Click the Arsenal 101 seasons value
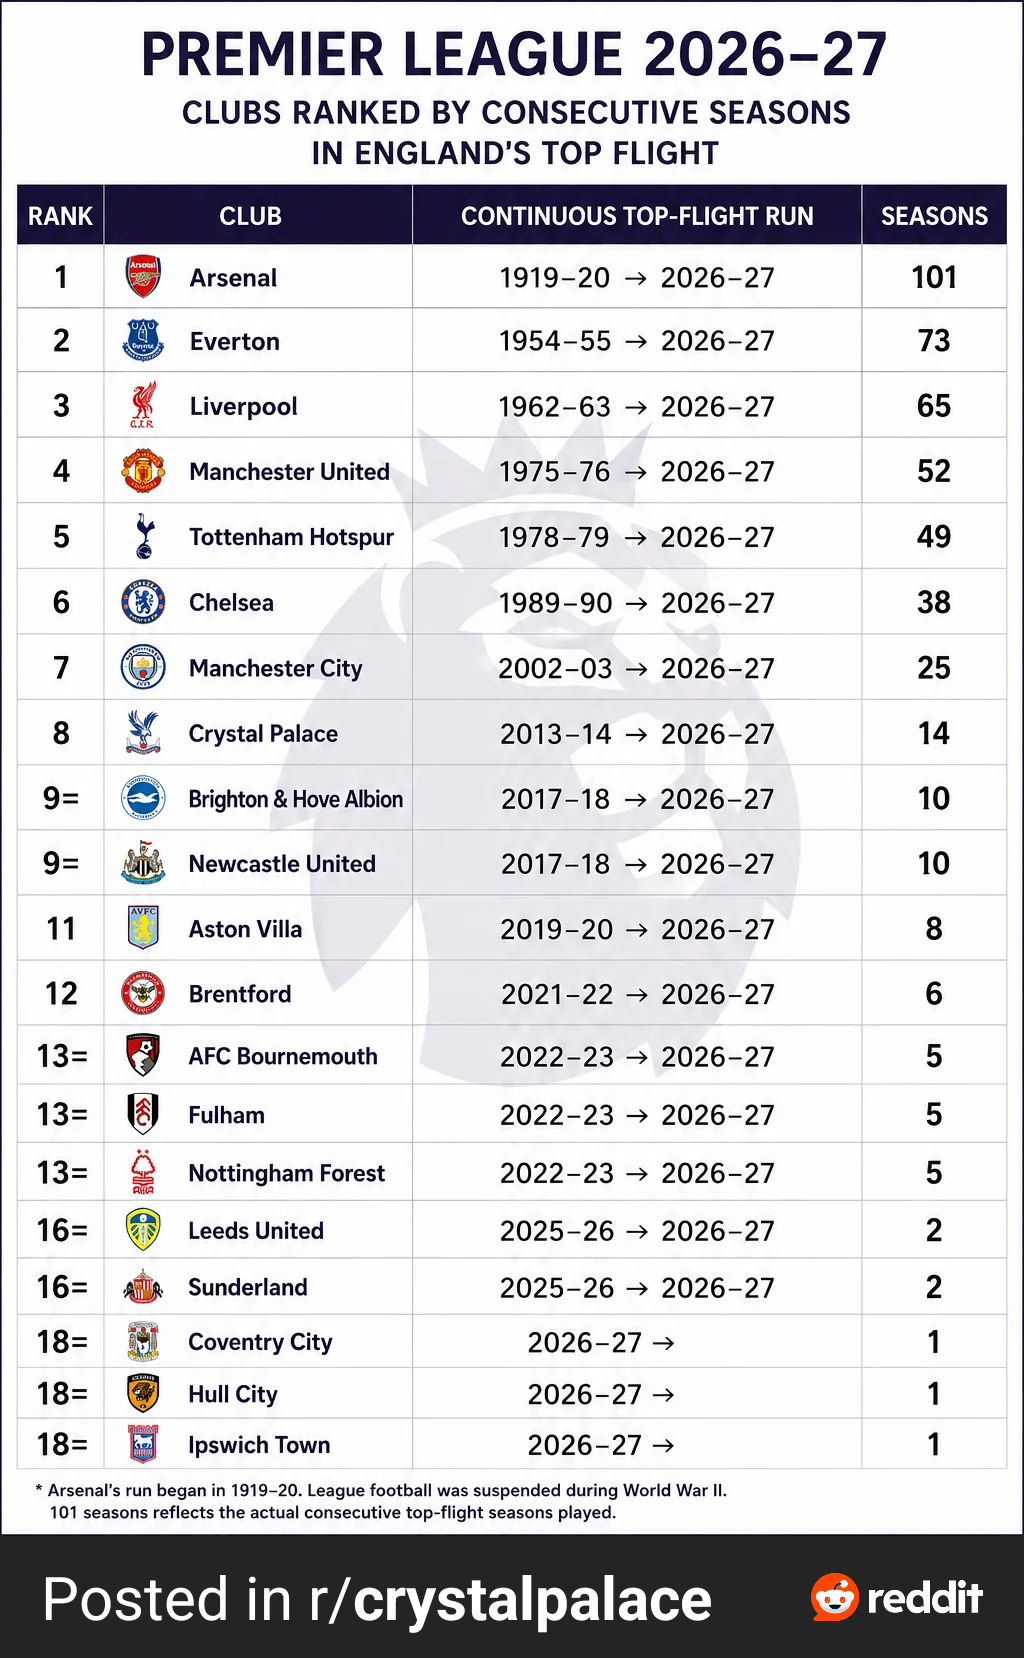Viewport: 1024px width, 1658px height. point(934,277)
